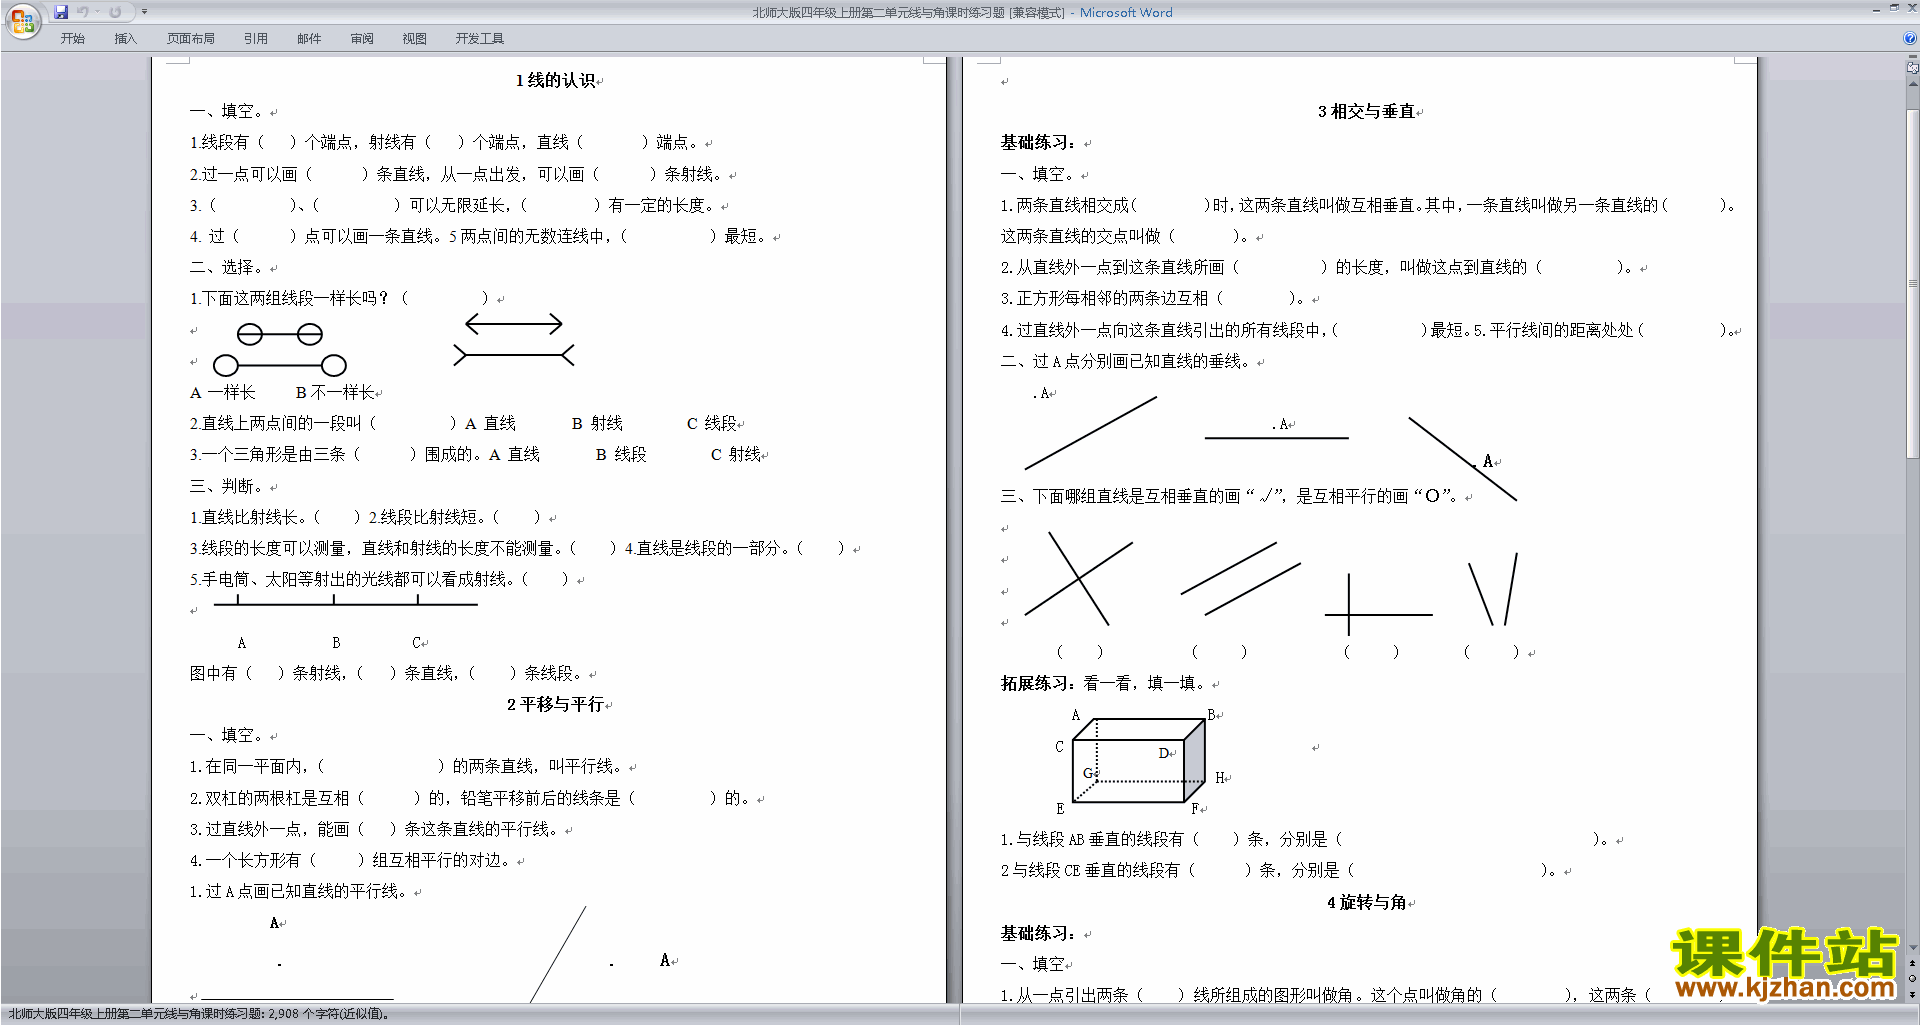Click the Undo icon

pos(83,12)
